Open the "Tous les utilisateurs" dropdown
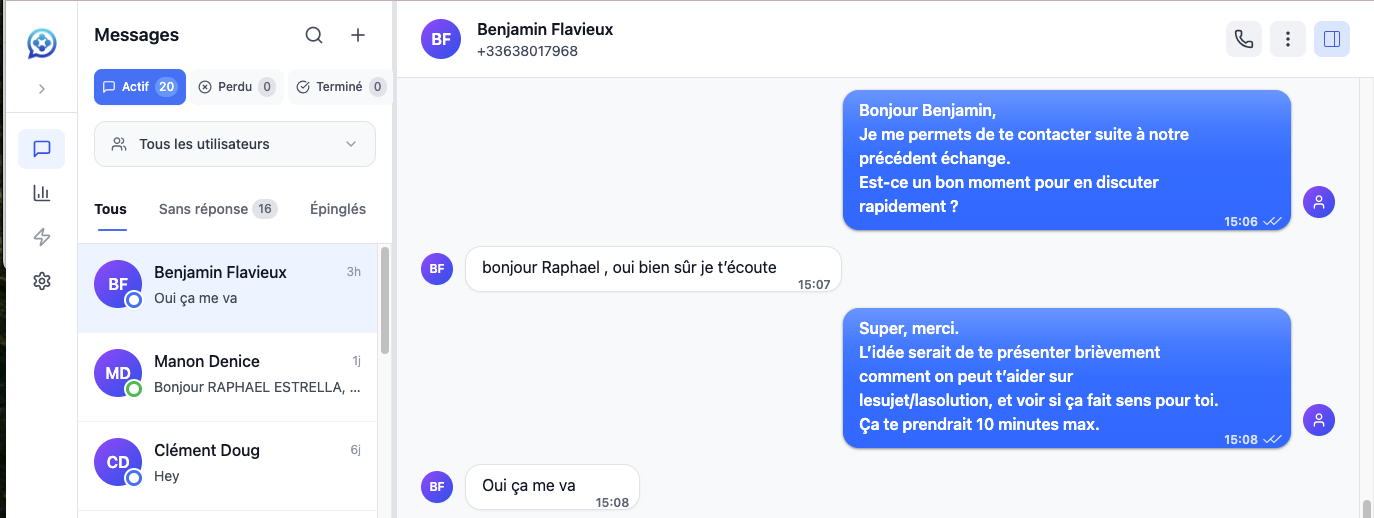1374x518 pixels. click(x=235, y=144)
